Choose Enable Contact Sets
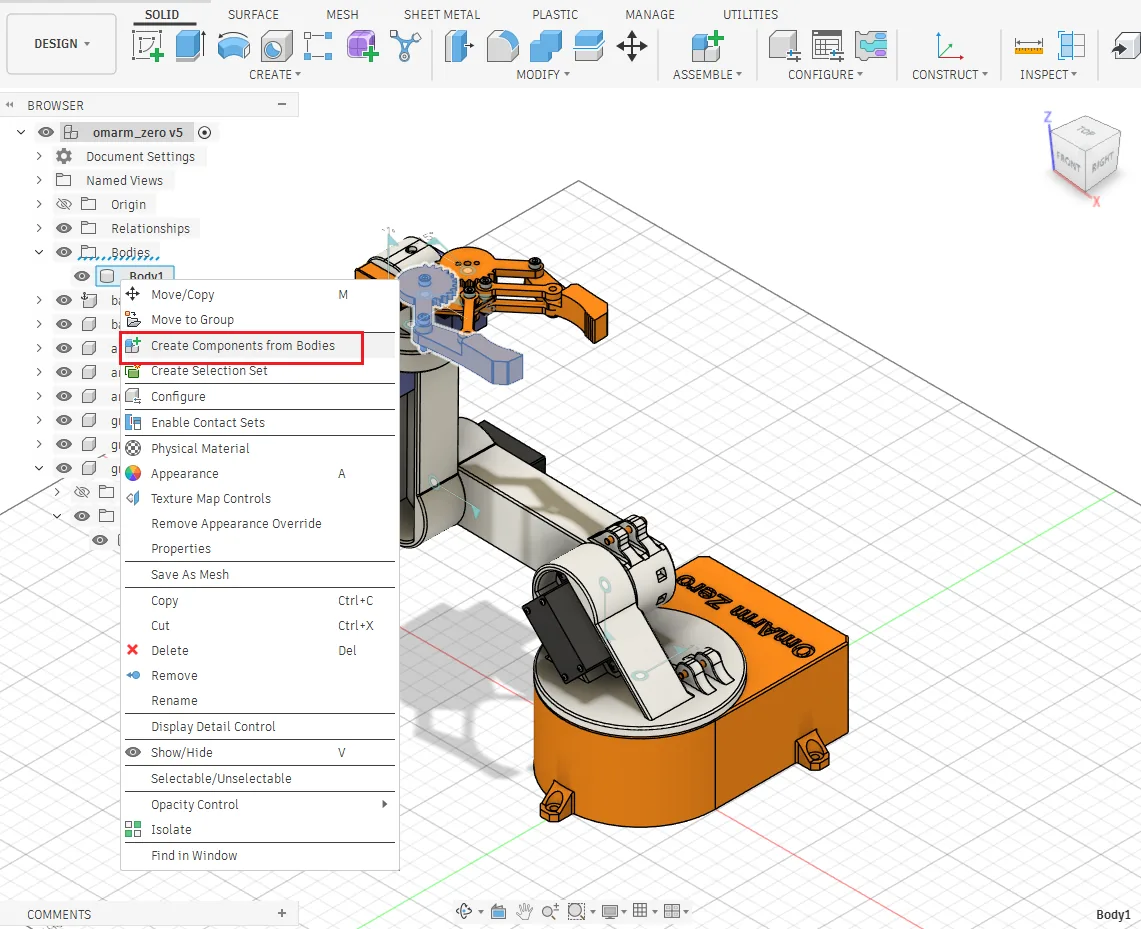The image size is (1141, 929). click(x=260, y=423)
